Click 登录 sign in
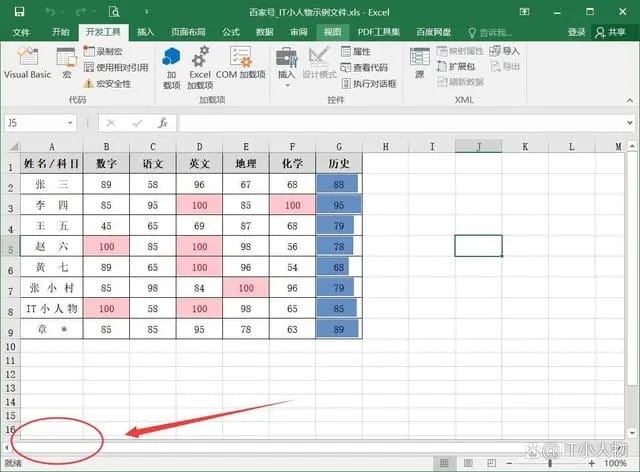The image size is (640, 472). click(576, 32)
